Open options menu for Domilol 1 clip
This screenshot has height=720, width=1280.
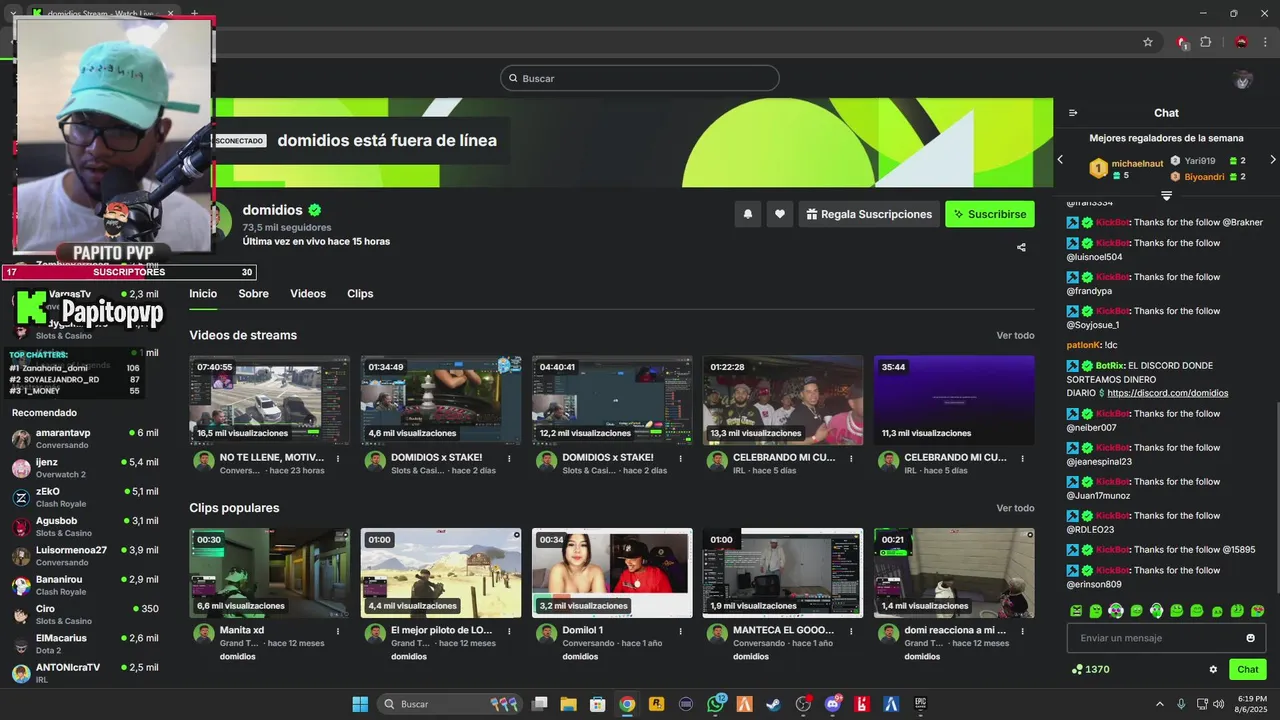point(680,631)
